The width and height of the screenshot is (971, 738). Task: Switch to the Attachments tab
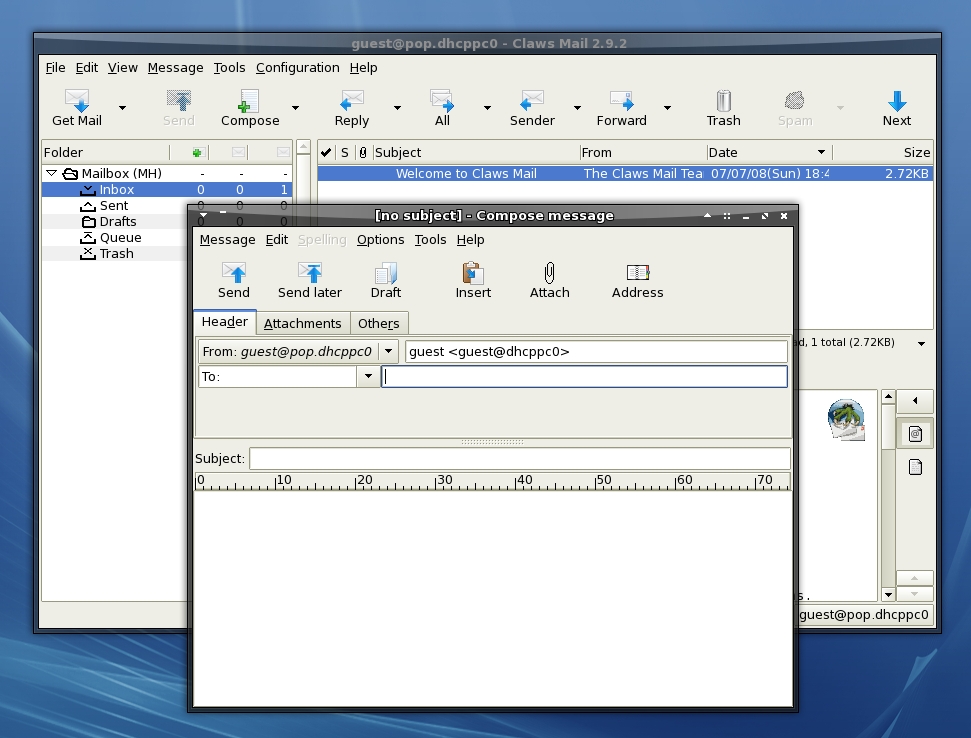pyautogui.click(x=302, y=323)
